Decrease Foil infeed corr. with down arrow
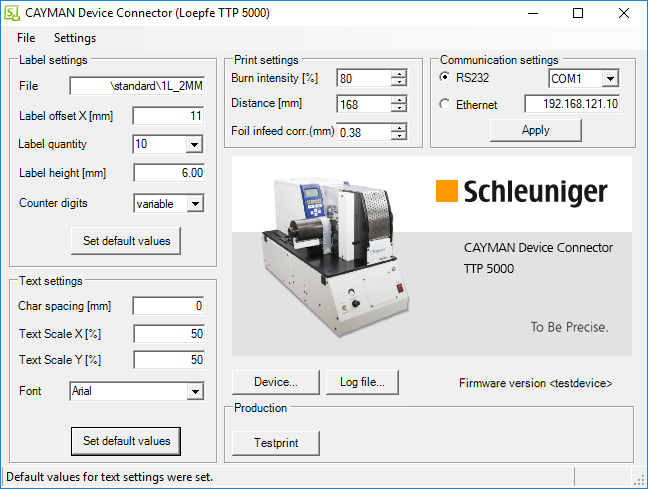This screenshot has height=489, width=648. [x=399, y=136]
